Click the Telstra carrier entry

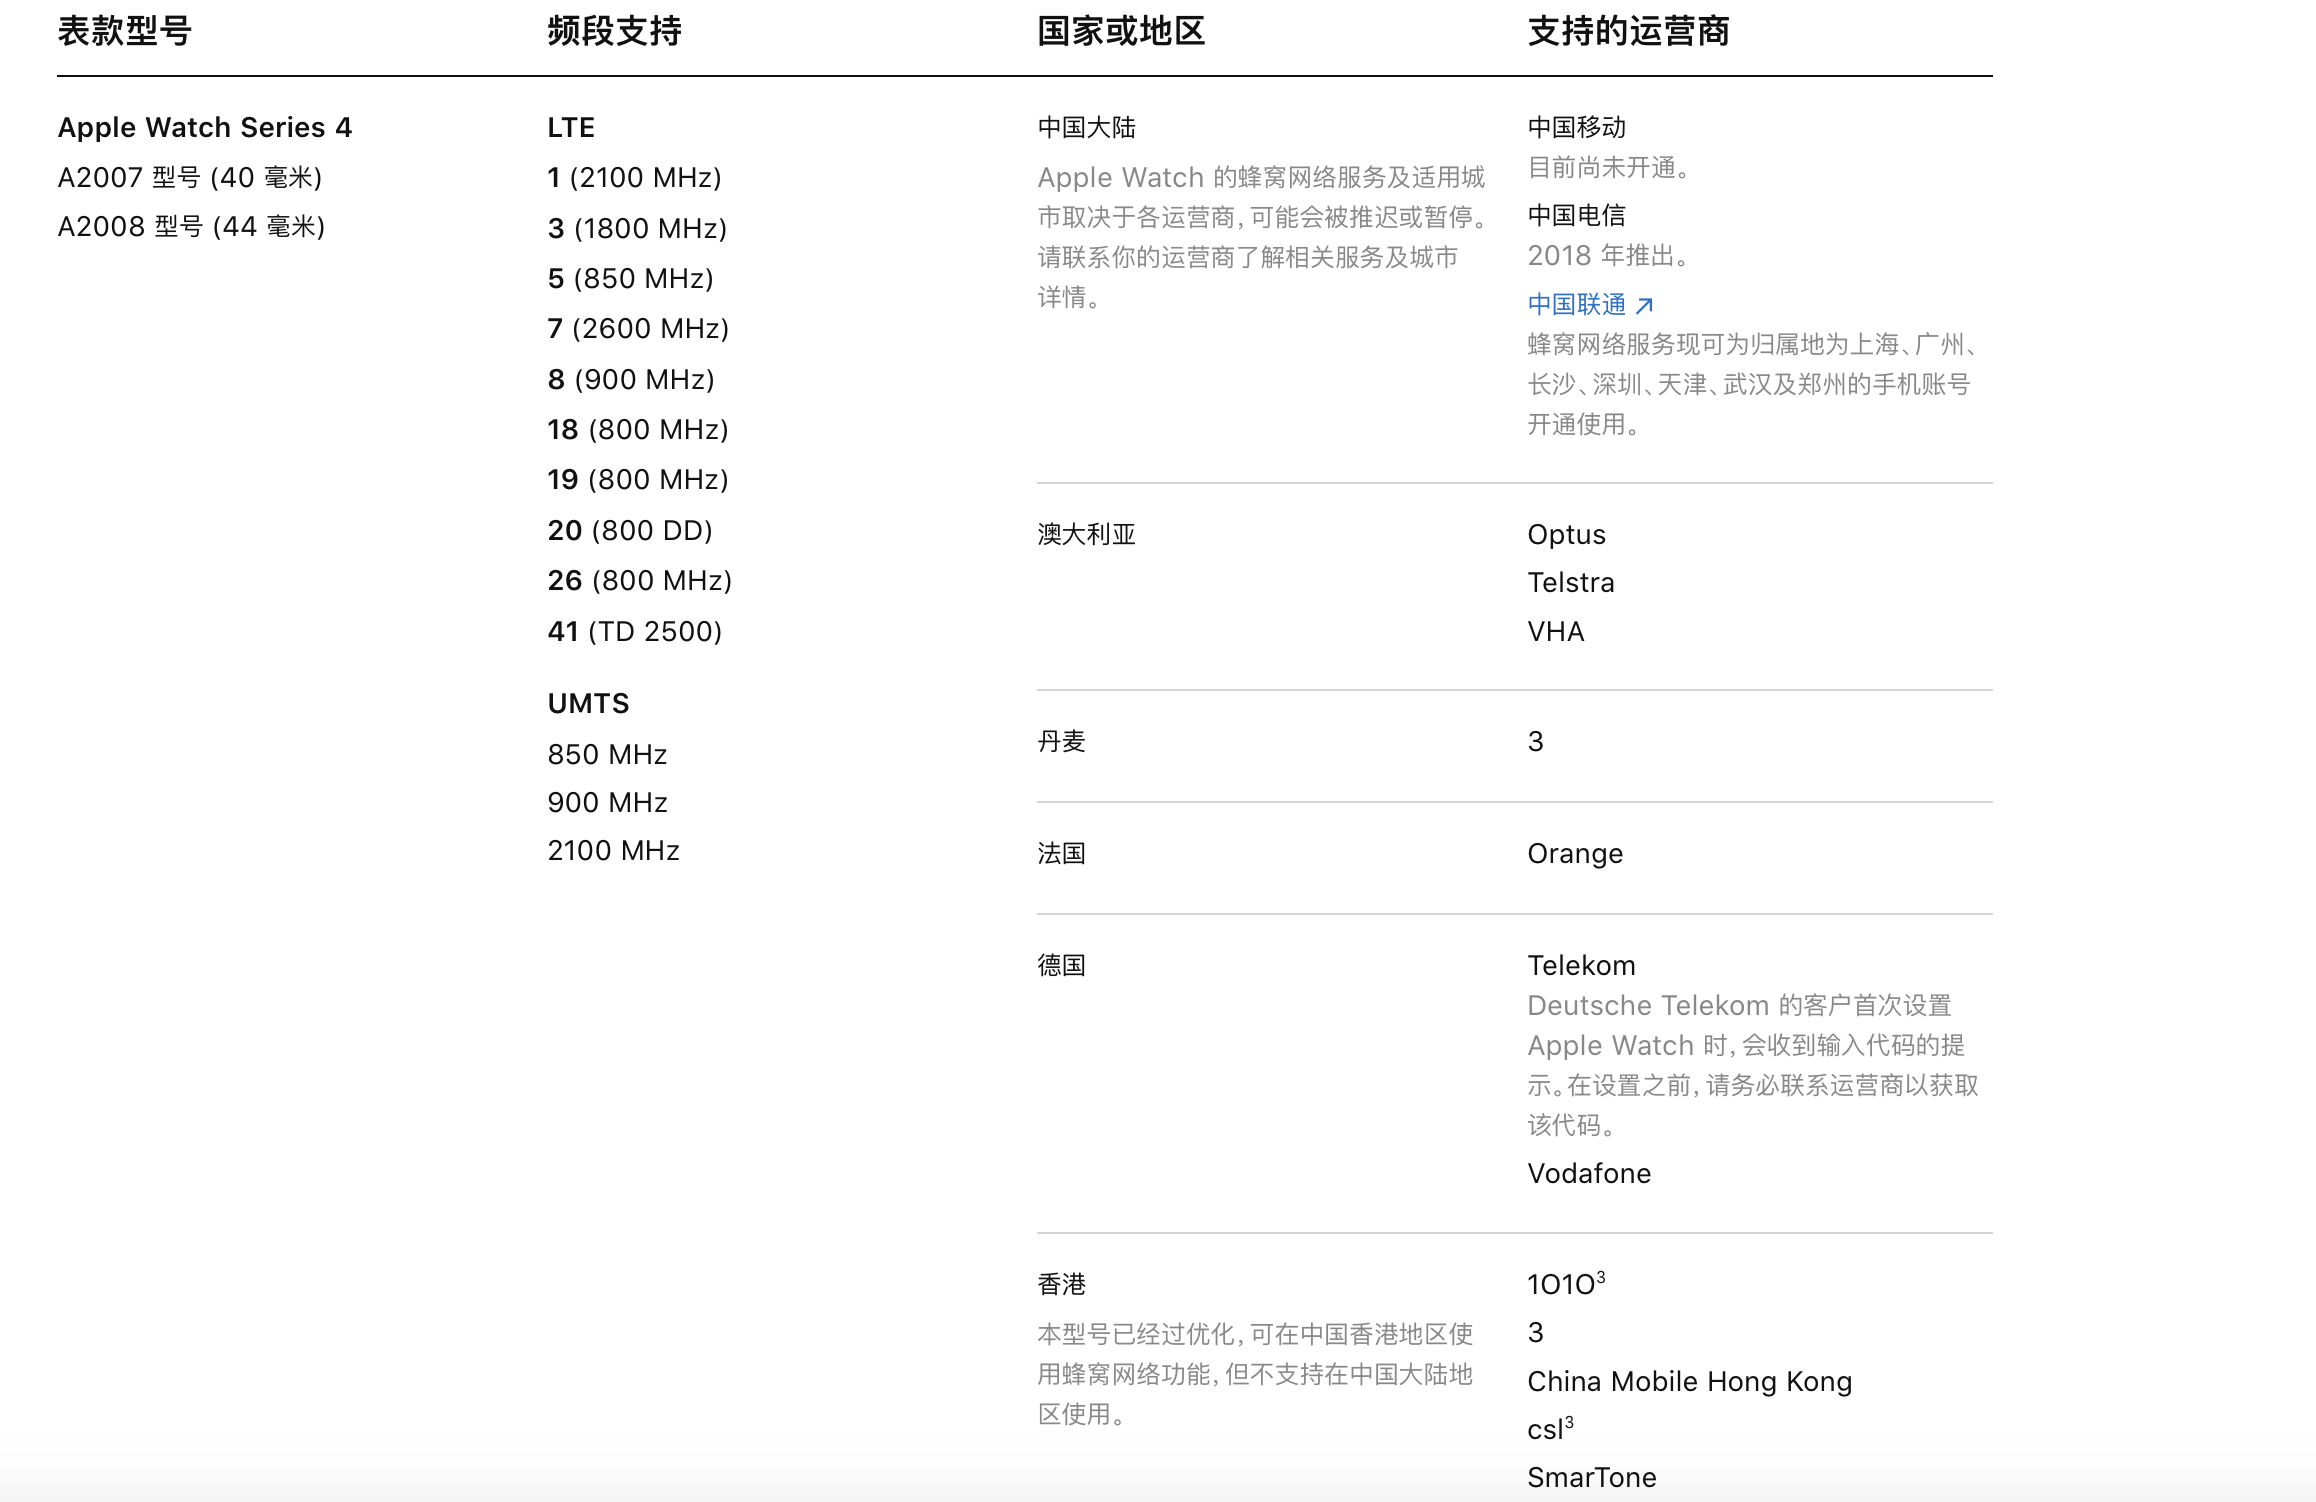[x=1570, y=583]
